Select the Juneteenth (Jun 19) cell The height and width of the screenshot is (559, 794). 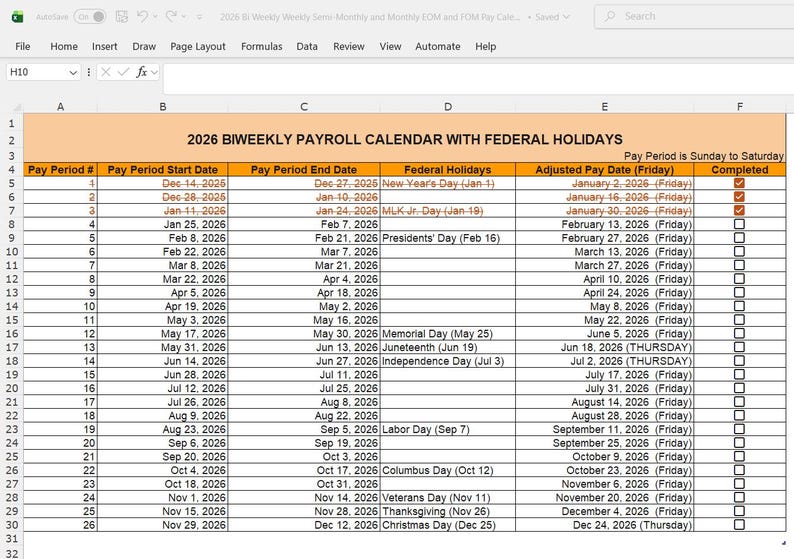[x=448, y=347]
